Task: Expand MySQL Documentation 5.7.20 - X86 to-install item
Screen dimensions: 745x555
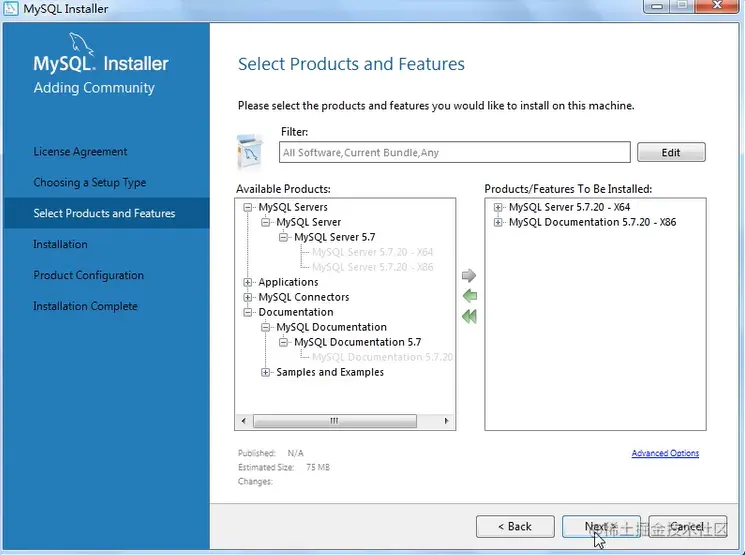Action: pyautogui.click(x=497, y=222)
